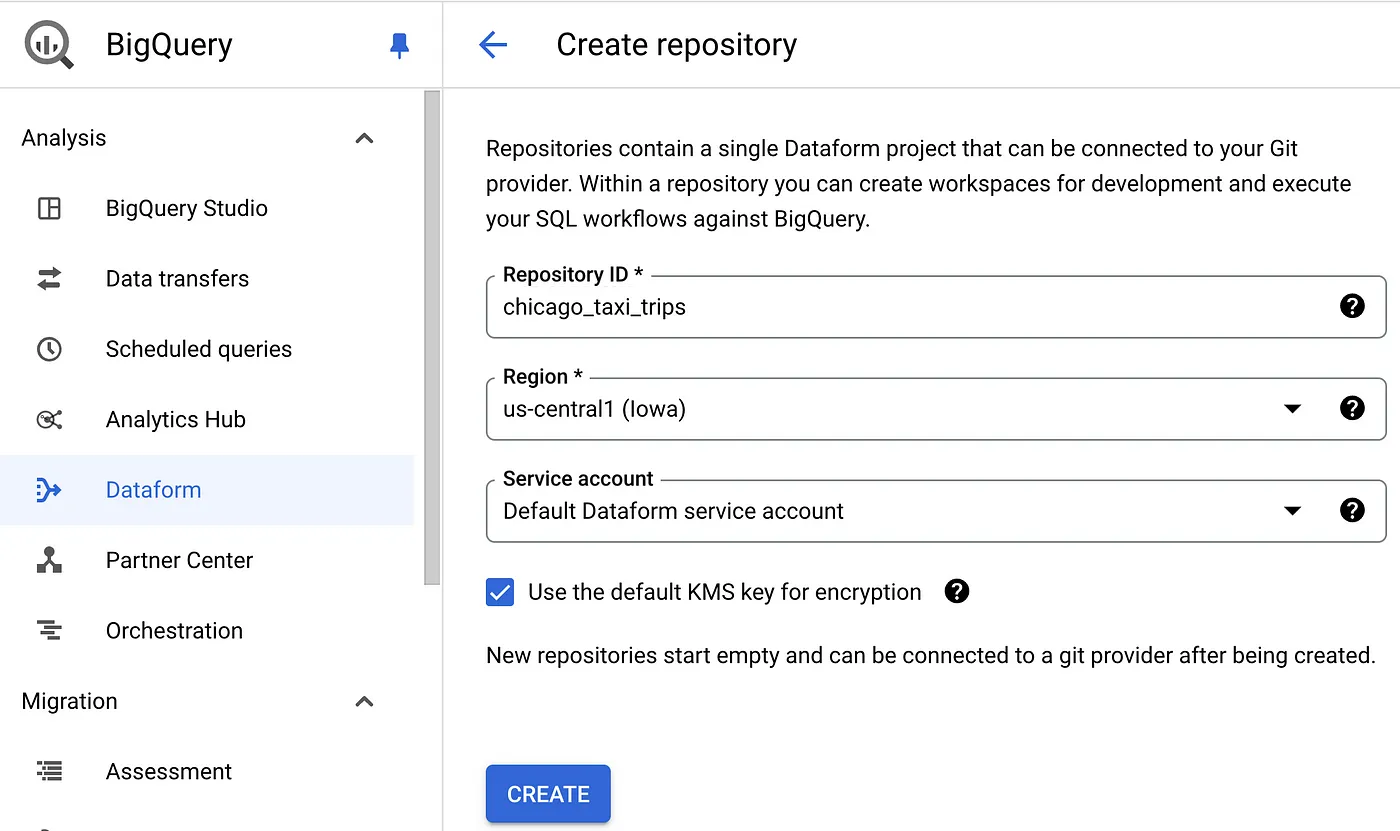The width and height of the screenshot is (1400, 831).
Task: Select Dataform in the navigation menu
Action: 153,489
